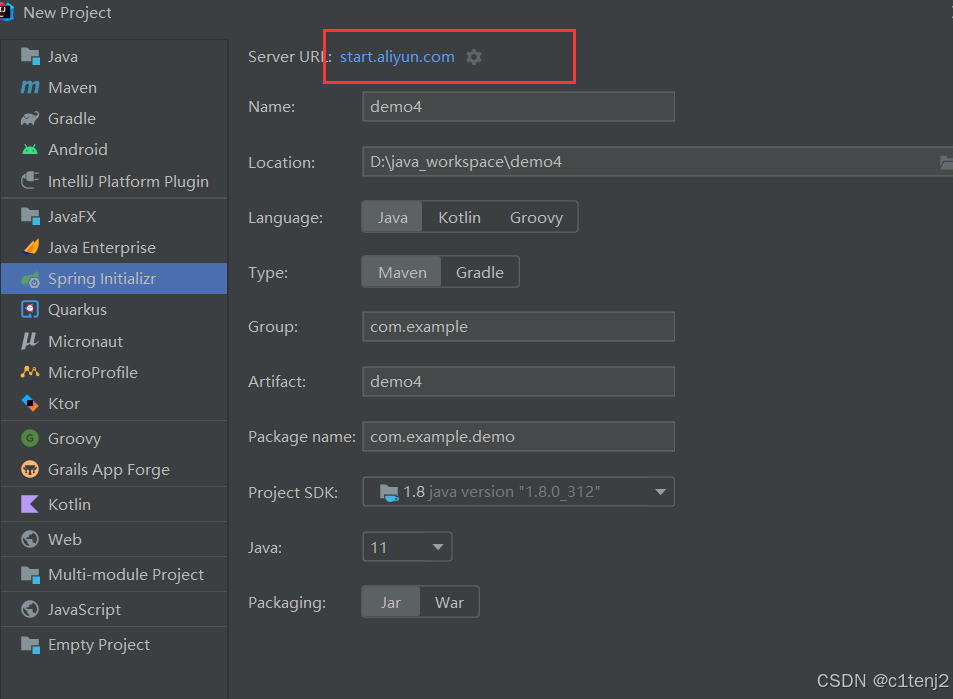Click the purple Kotlin icon

click(30, 504)
